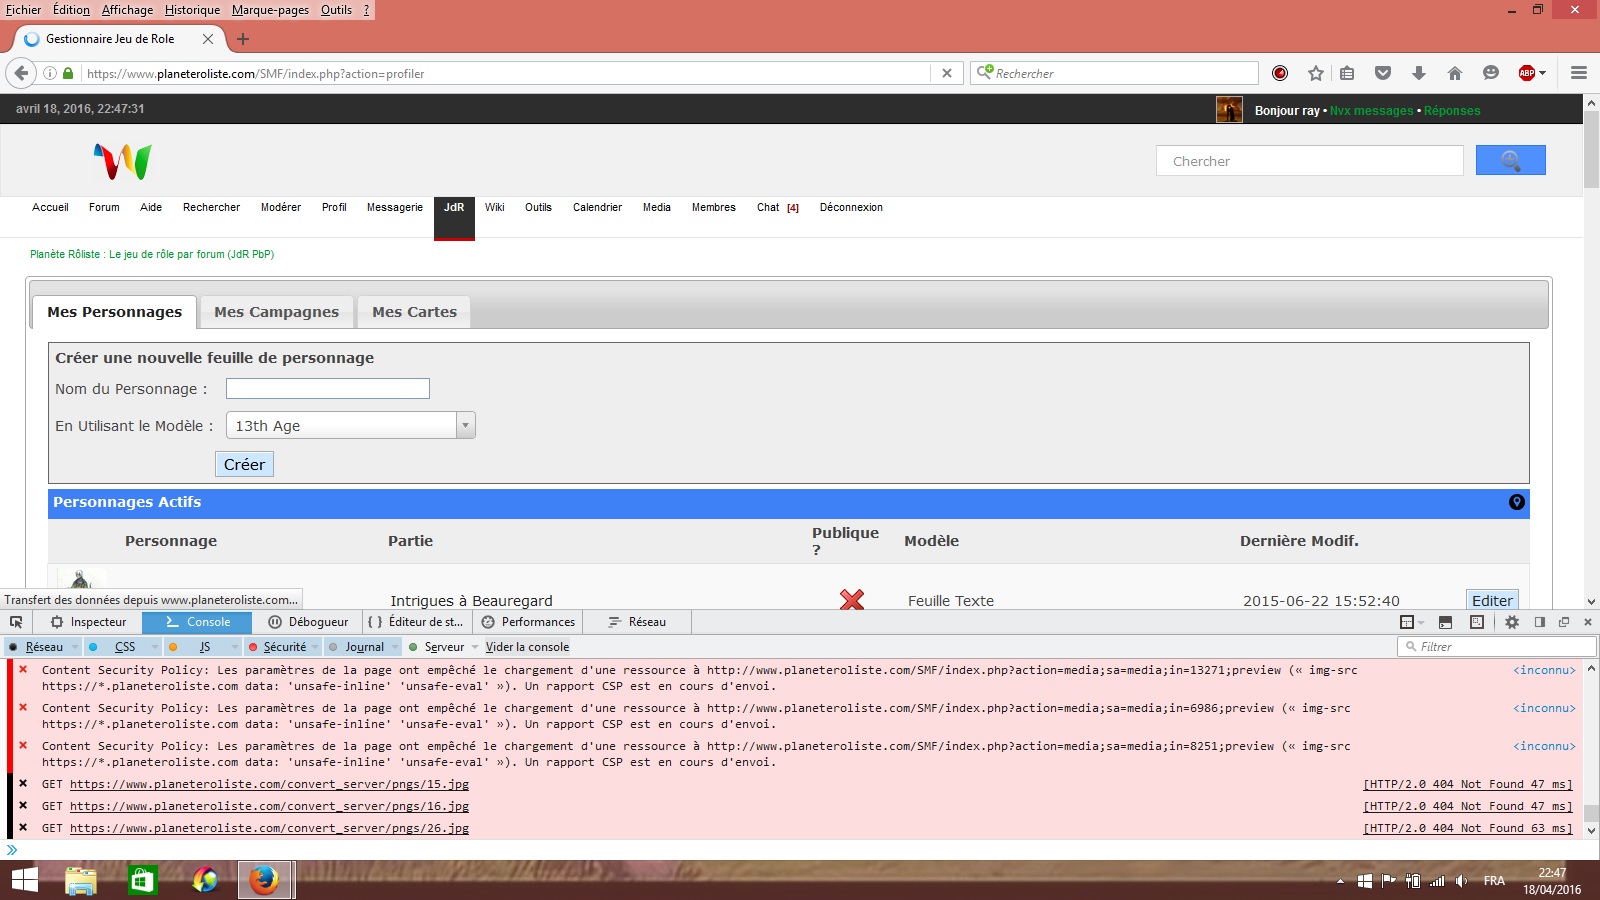Open the Downloads arrow icon

(1419, 73)
